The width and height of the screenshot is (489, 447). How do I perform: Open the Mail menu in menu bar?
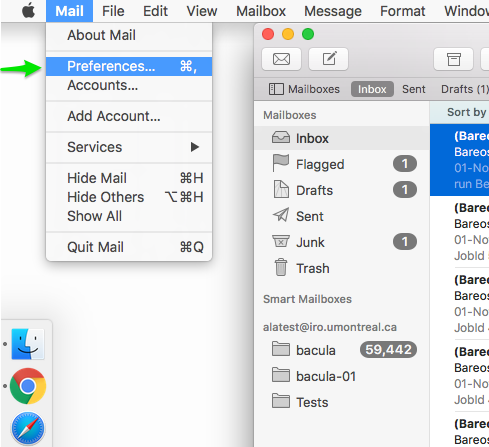(69, 11)
